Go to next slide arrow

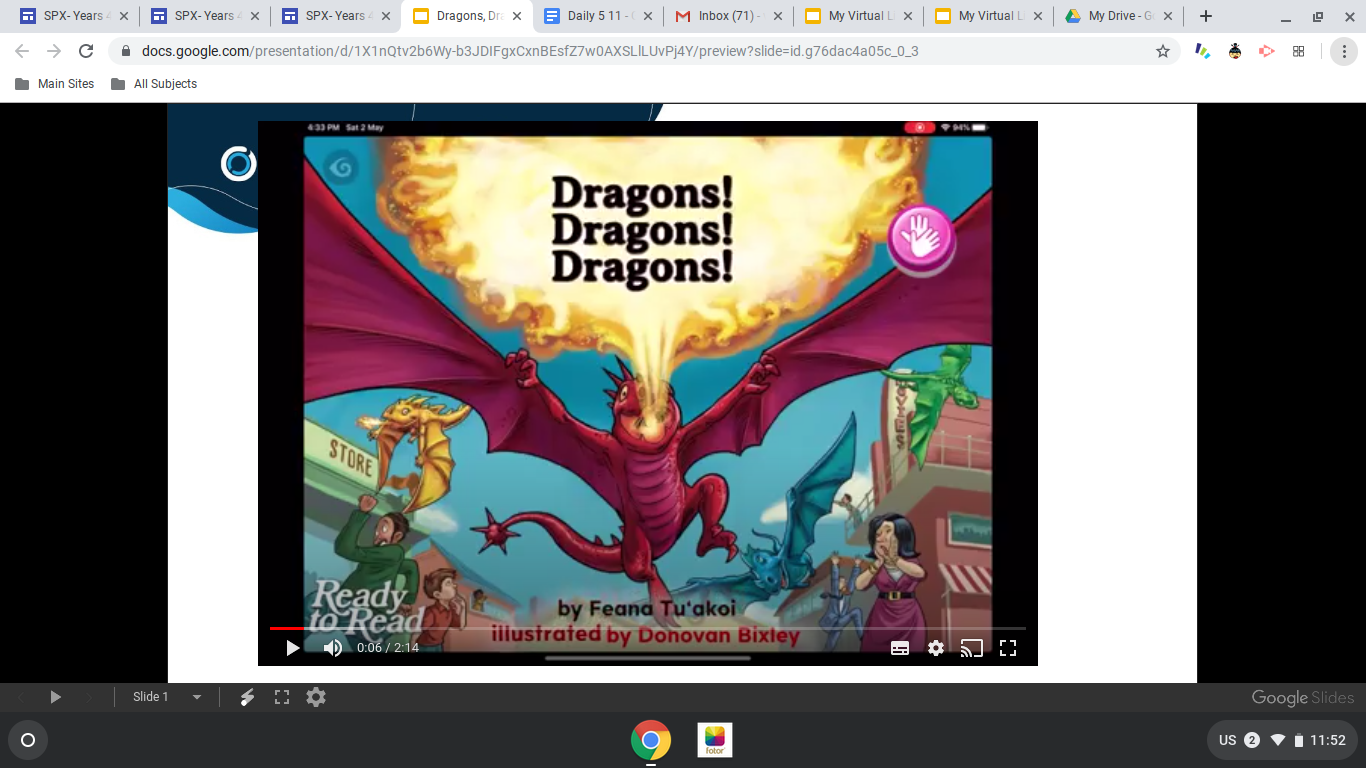(x=90, y=697)
